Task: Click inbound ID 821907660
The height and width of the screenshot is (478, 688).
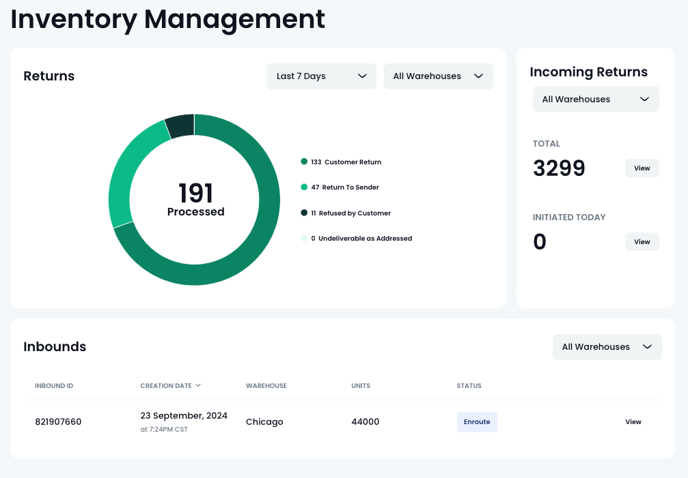Action: (58, 422)
